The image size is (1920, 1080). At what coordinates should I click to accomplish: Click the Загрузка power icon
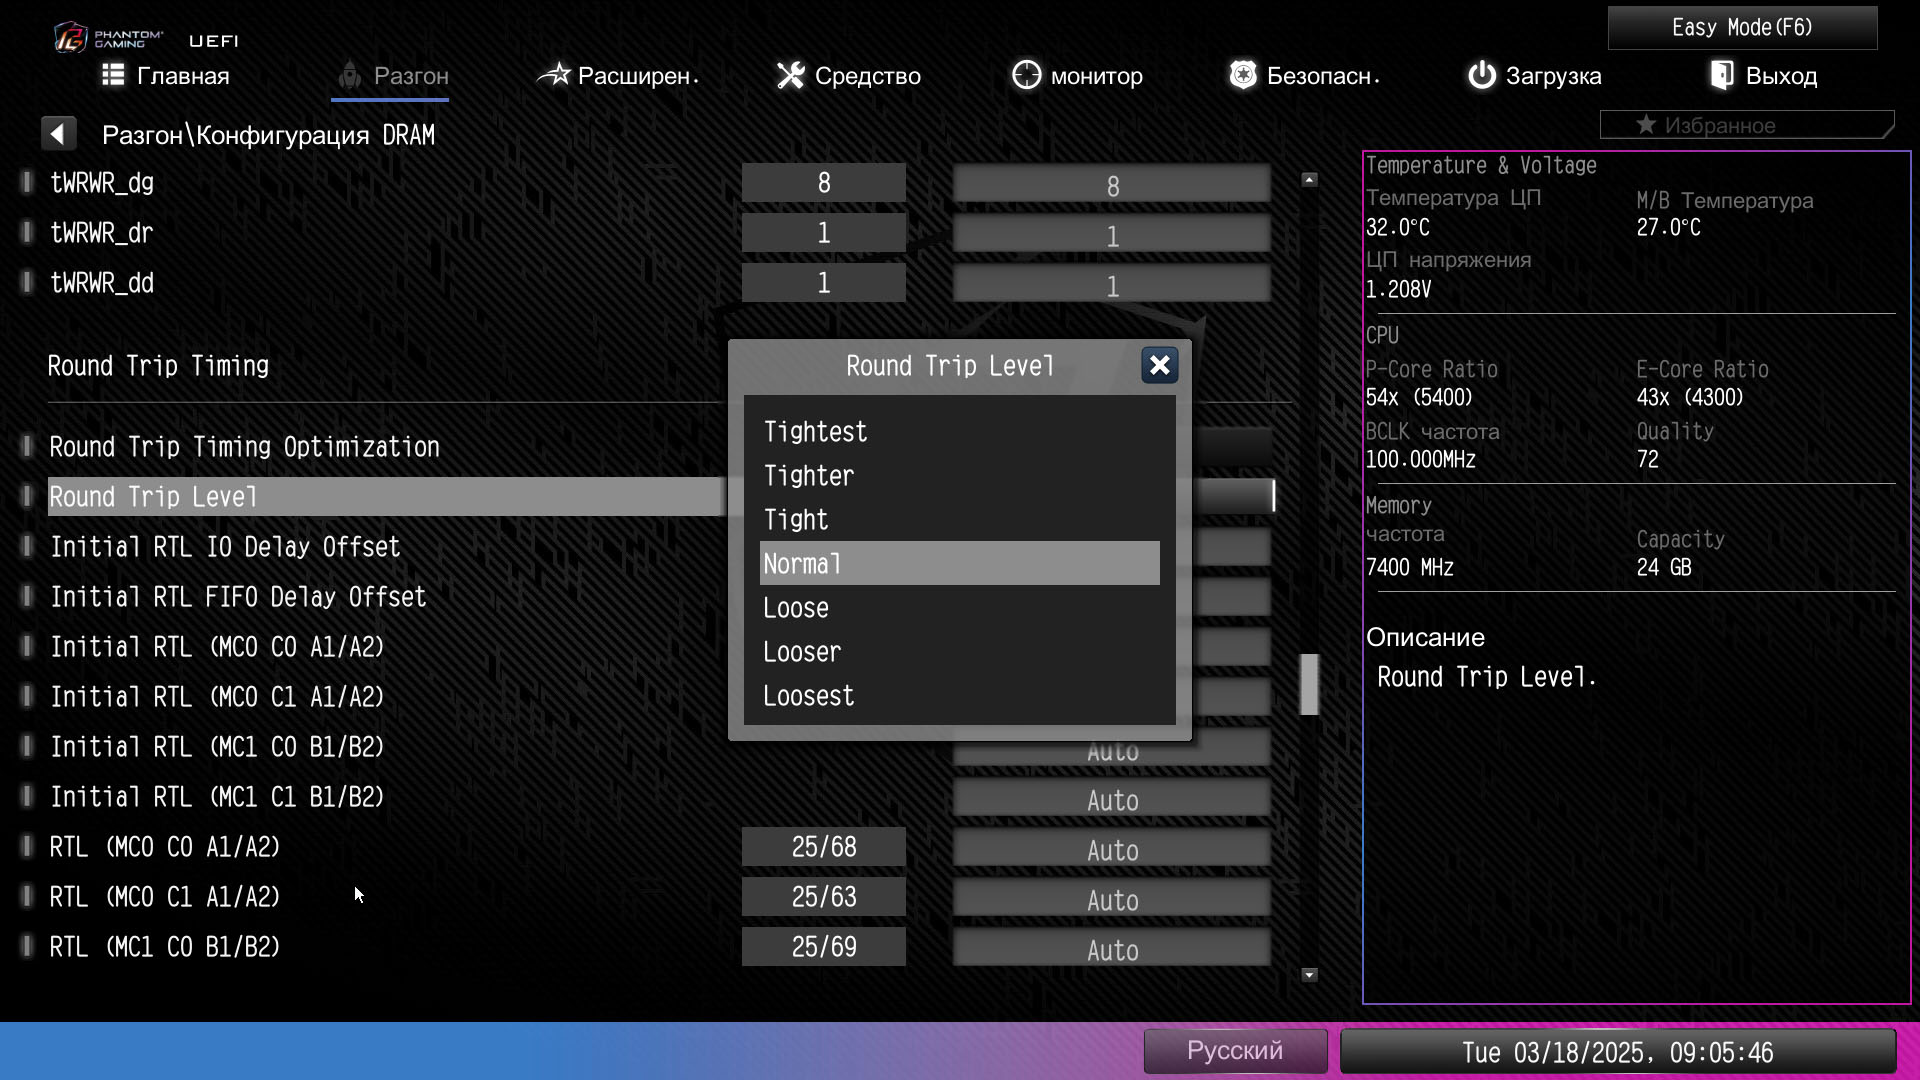point(1481,75)
